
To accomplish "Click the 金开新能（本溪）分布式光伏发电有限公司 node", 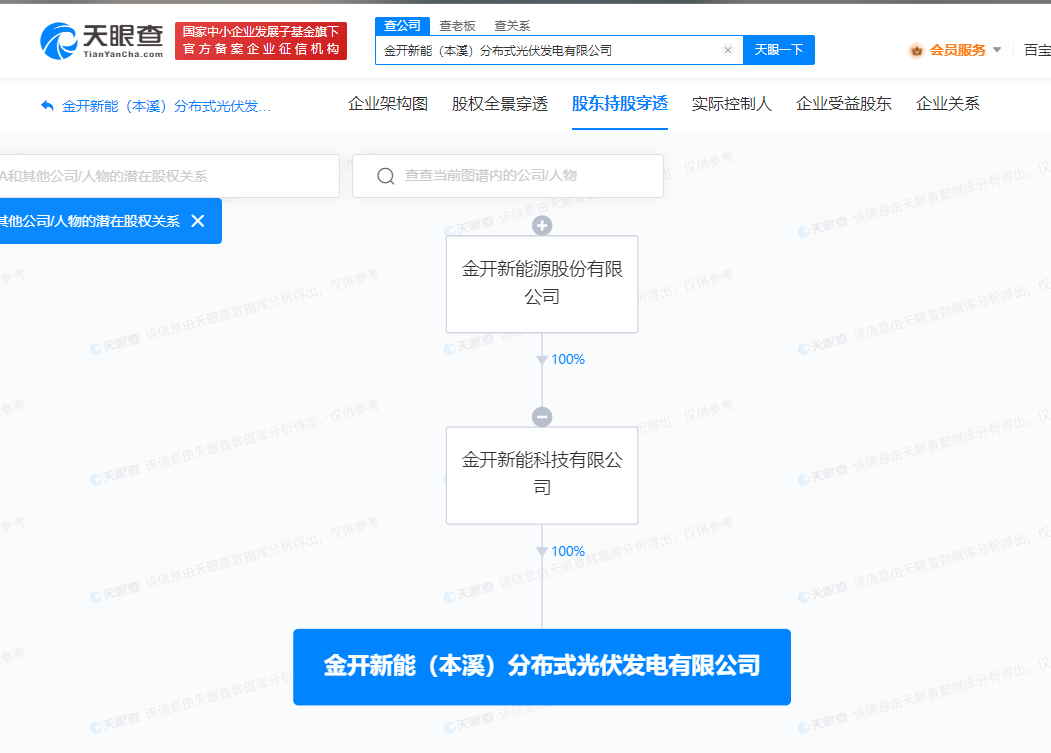I will click(541, 666).
